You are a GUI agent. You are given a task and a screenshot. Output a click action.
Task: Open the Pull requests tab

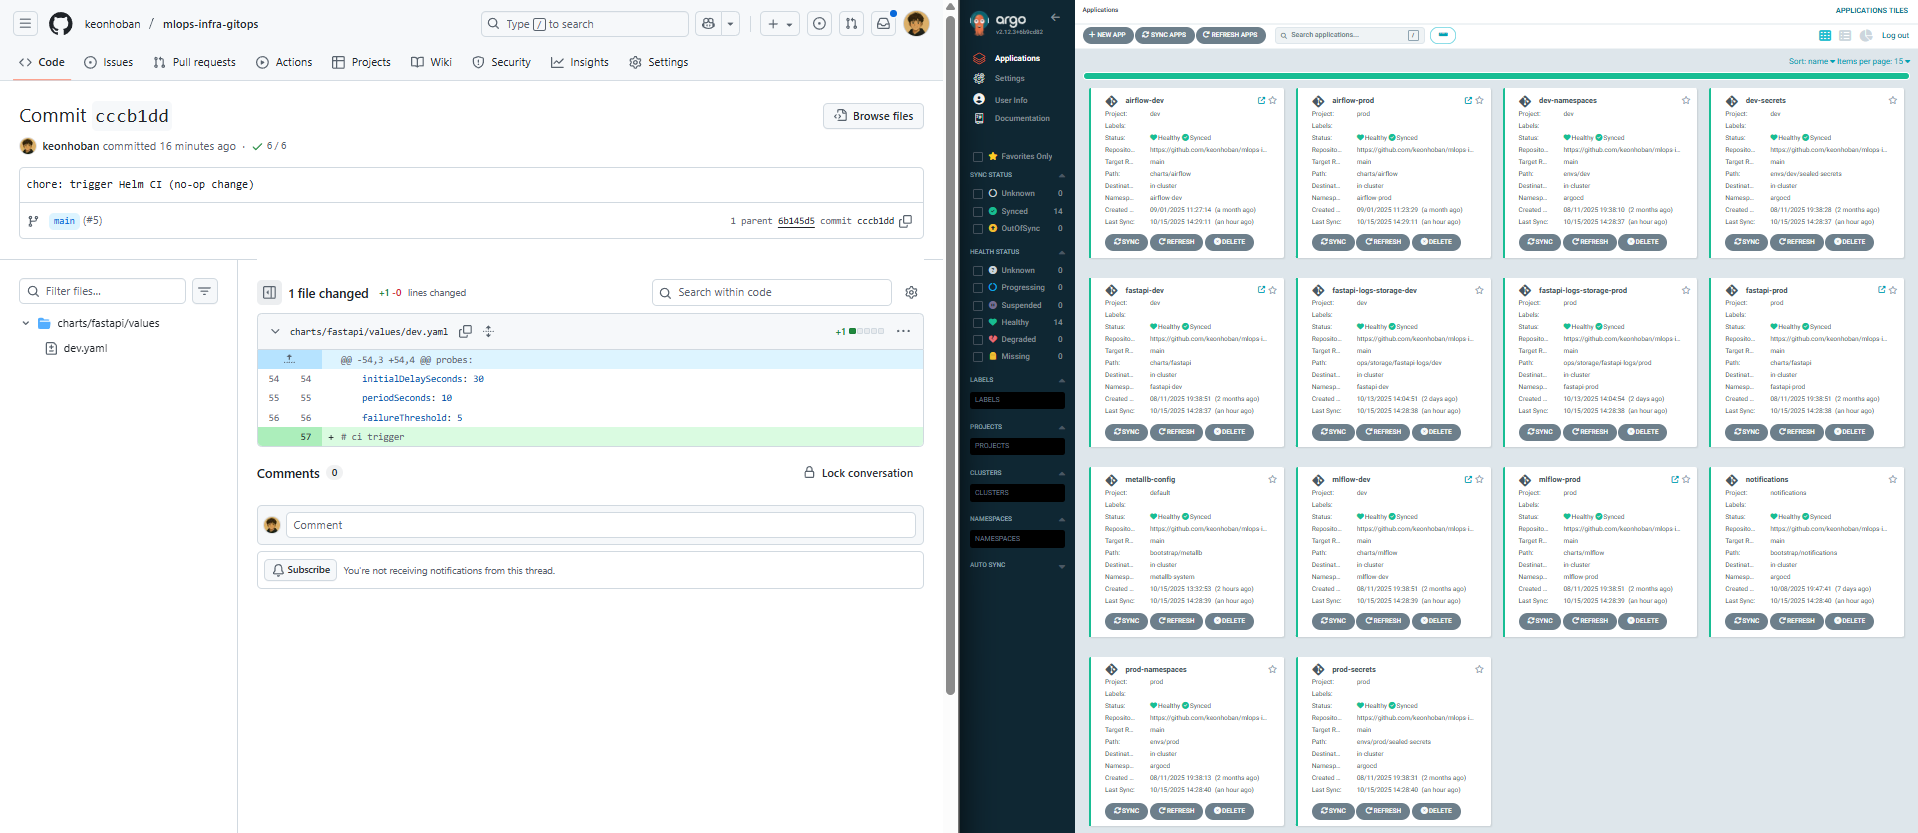(195, 62)
